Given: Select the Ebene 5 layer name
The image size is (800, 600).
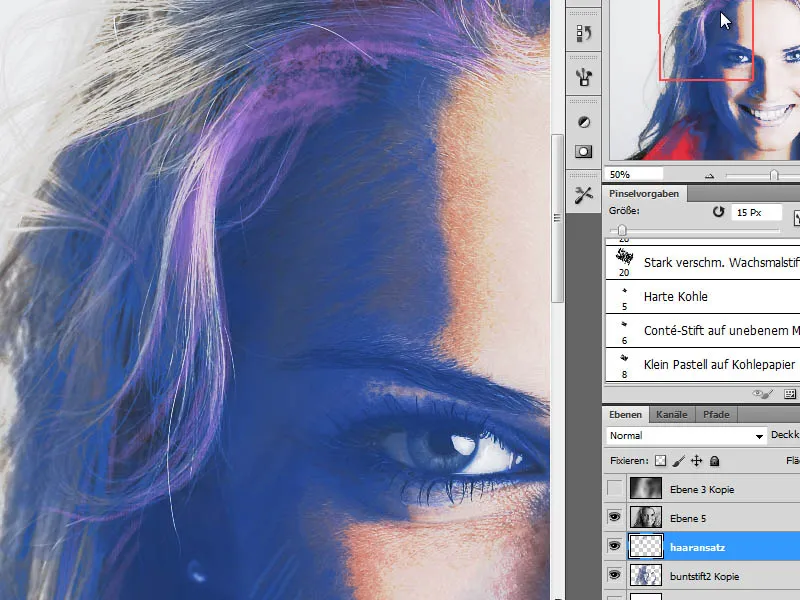Looking at the screenshot, I should [688, 518].
